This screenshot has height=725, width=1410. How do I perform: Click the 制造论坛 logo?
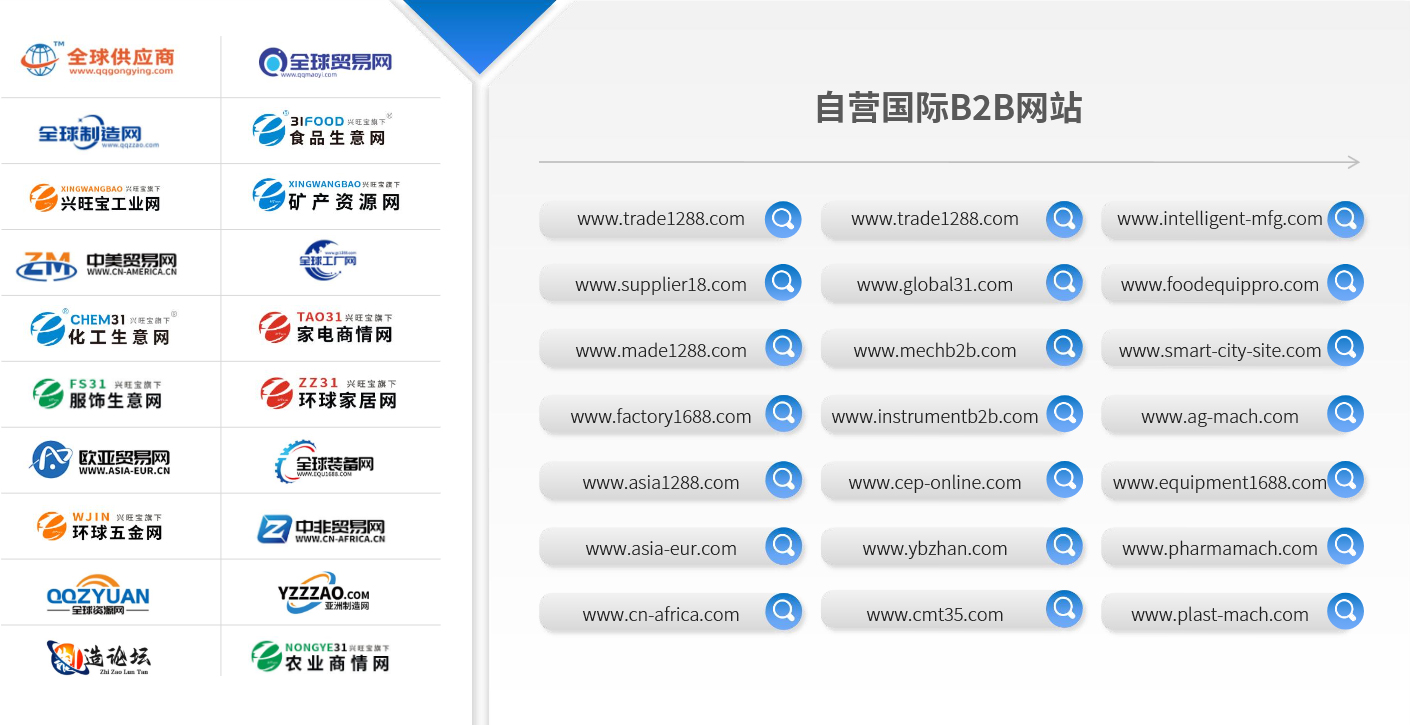click(x=98, y=658)
